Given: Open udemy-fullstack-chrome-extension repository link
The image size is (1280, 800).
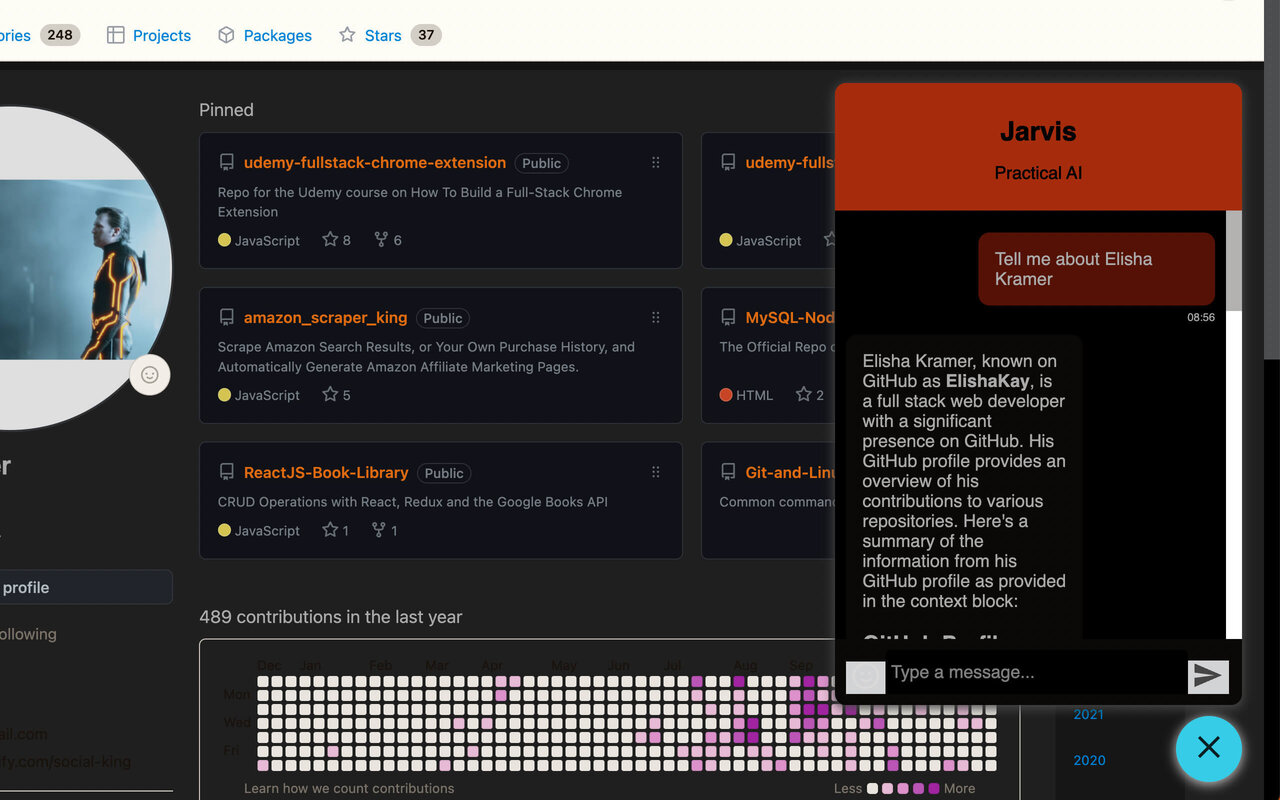Looking at the screenshot, I should point(375,163).
